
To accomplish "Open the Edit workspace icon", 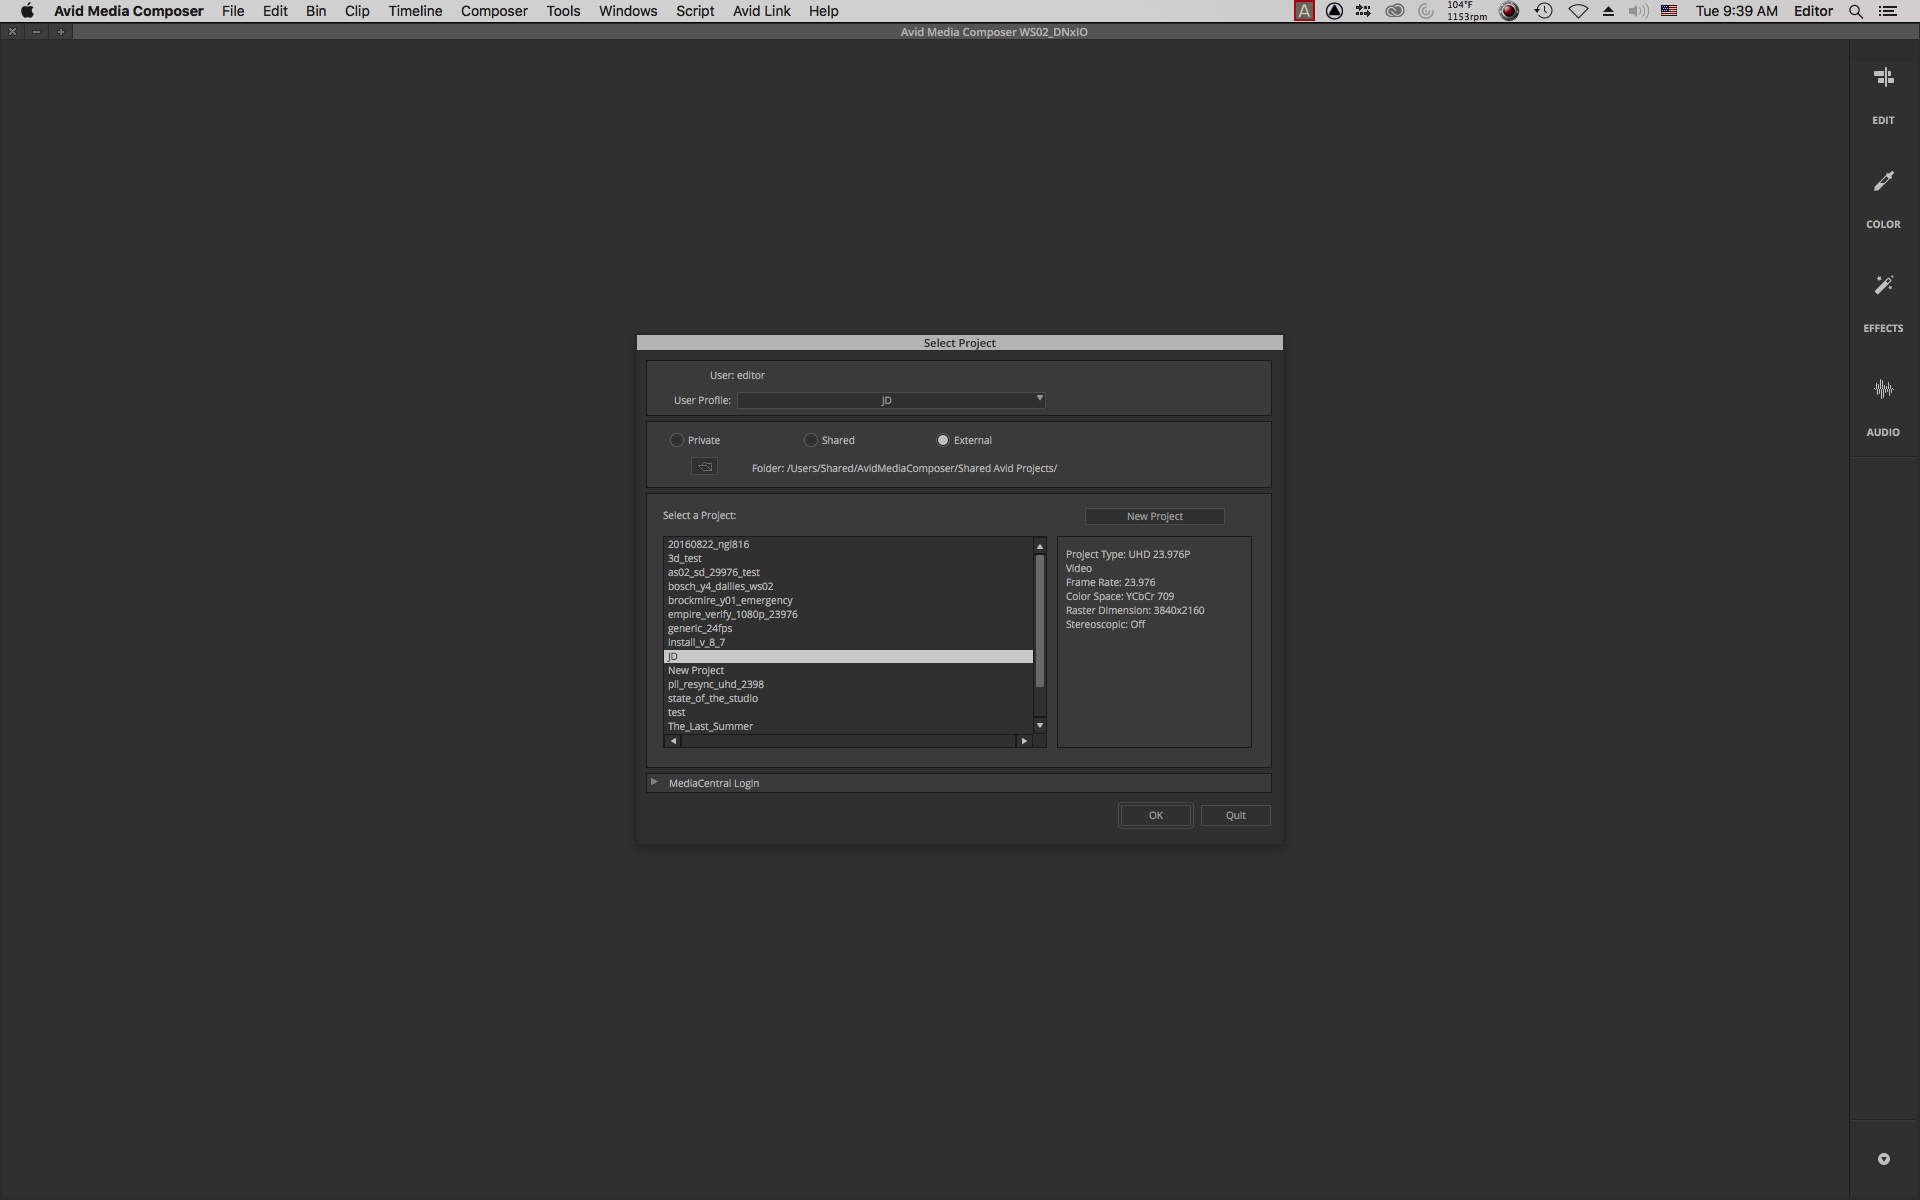I will point(1883,78).
